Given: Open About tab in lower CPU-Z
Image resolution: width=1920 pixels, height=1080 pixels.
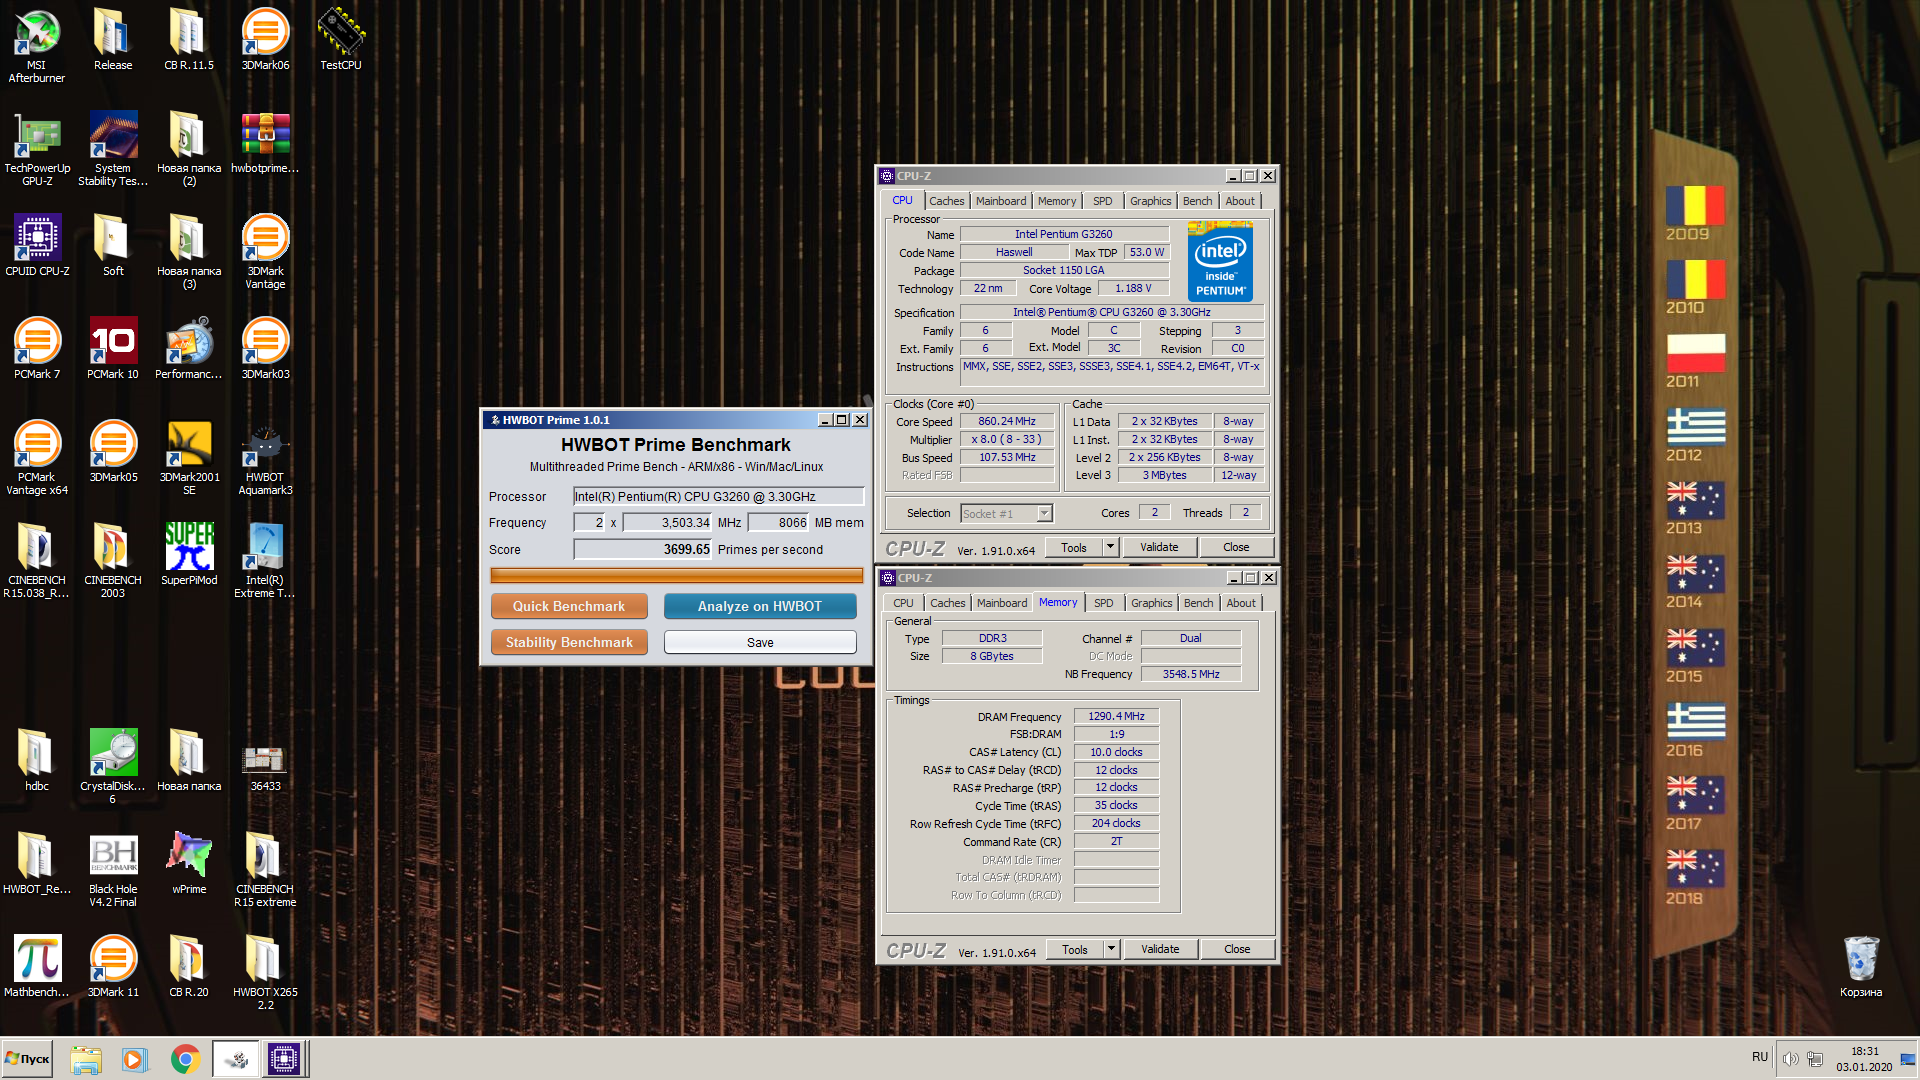Looking at the screenshot, I should pyautogui.click(x=1241, y=603).
